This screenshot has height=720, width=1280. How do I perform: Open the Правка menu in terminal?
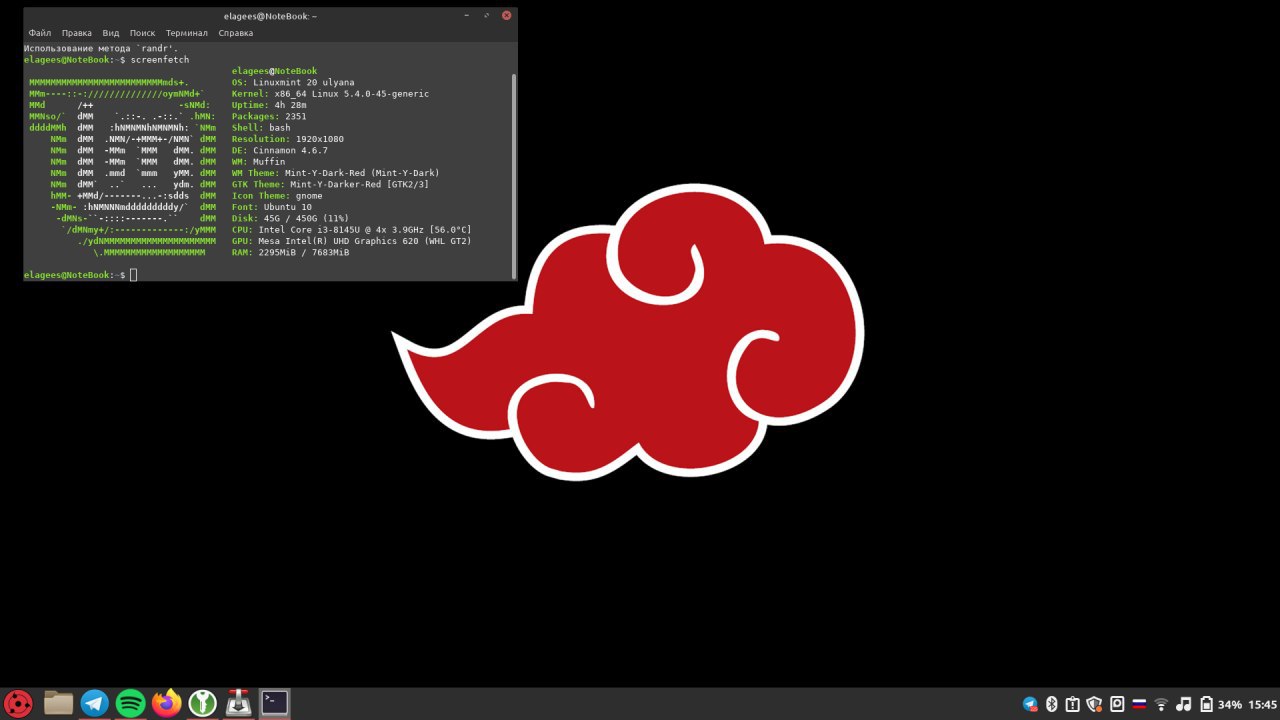tap(77, 33)
